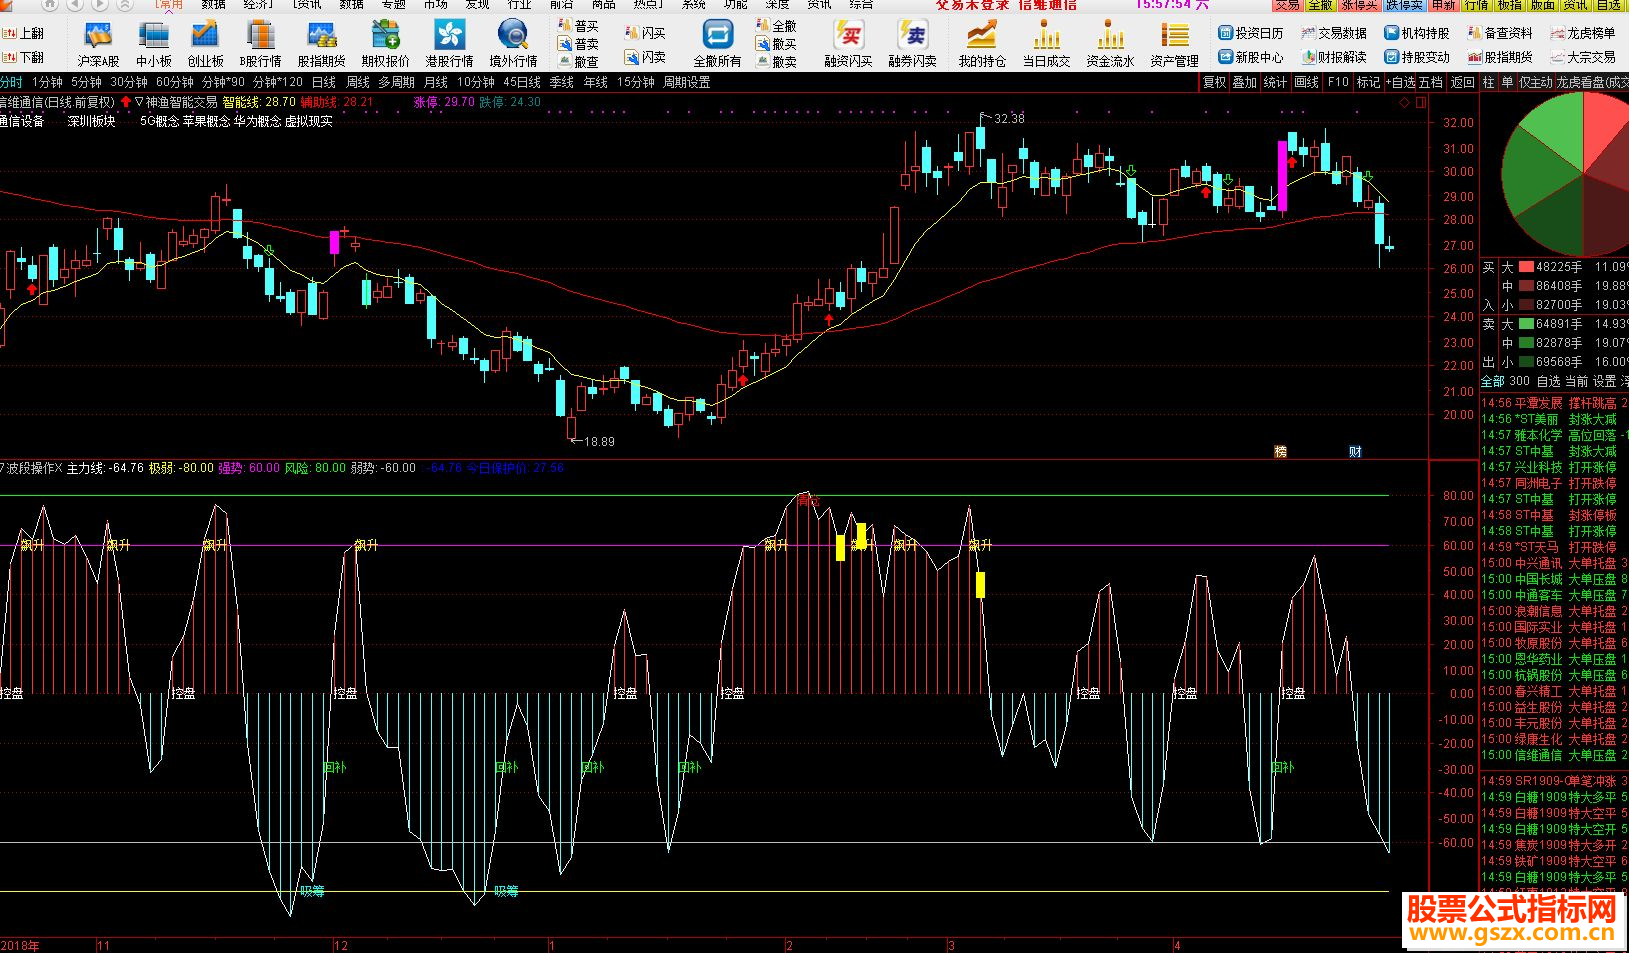Screen dimensions: 1629x953
Task: Select the 自选 alerts filter
Action: pyautogui.click(x=1548, y=381)
